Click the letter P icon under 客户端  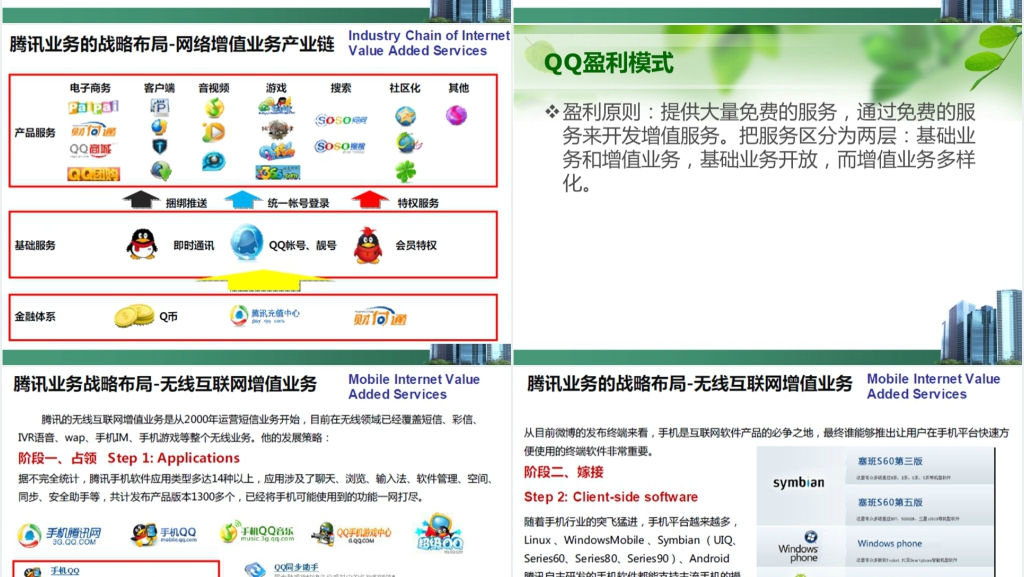coord(159,106)
